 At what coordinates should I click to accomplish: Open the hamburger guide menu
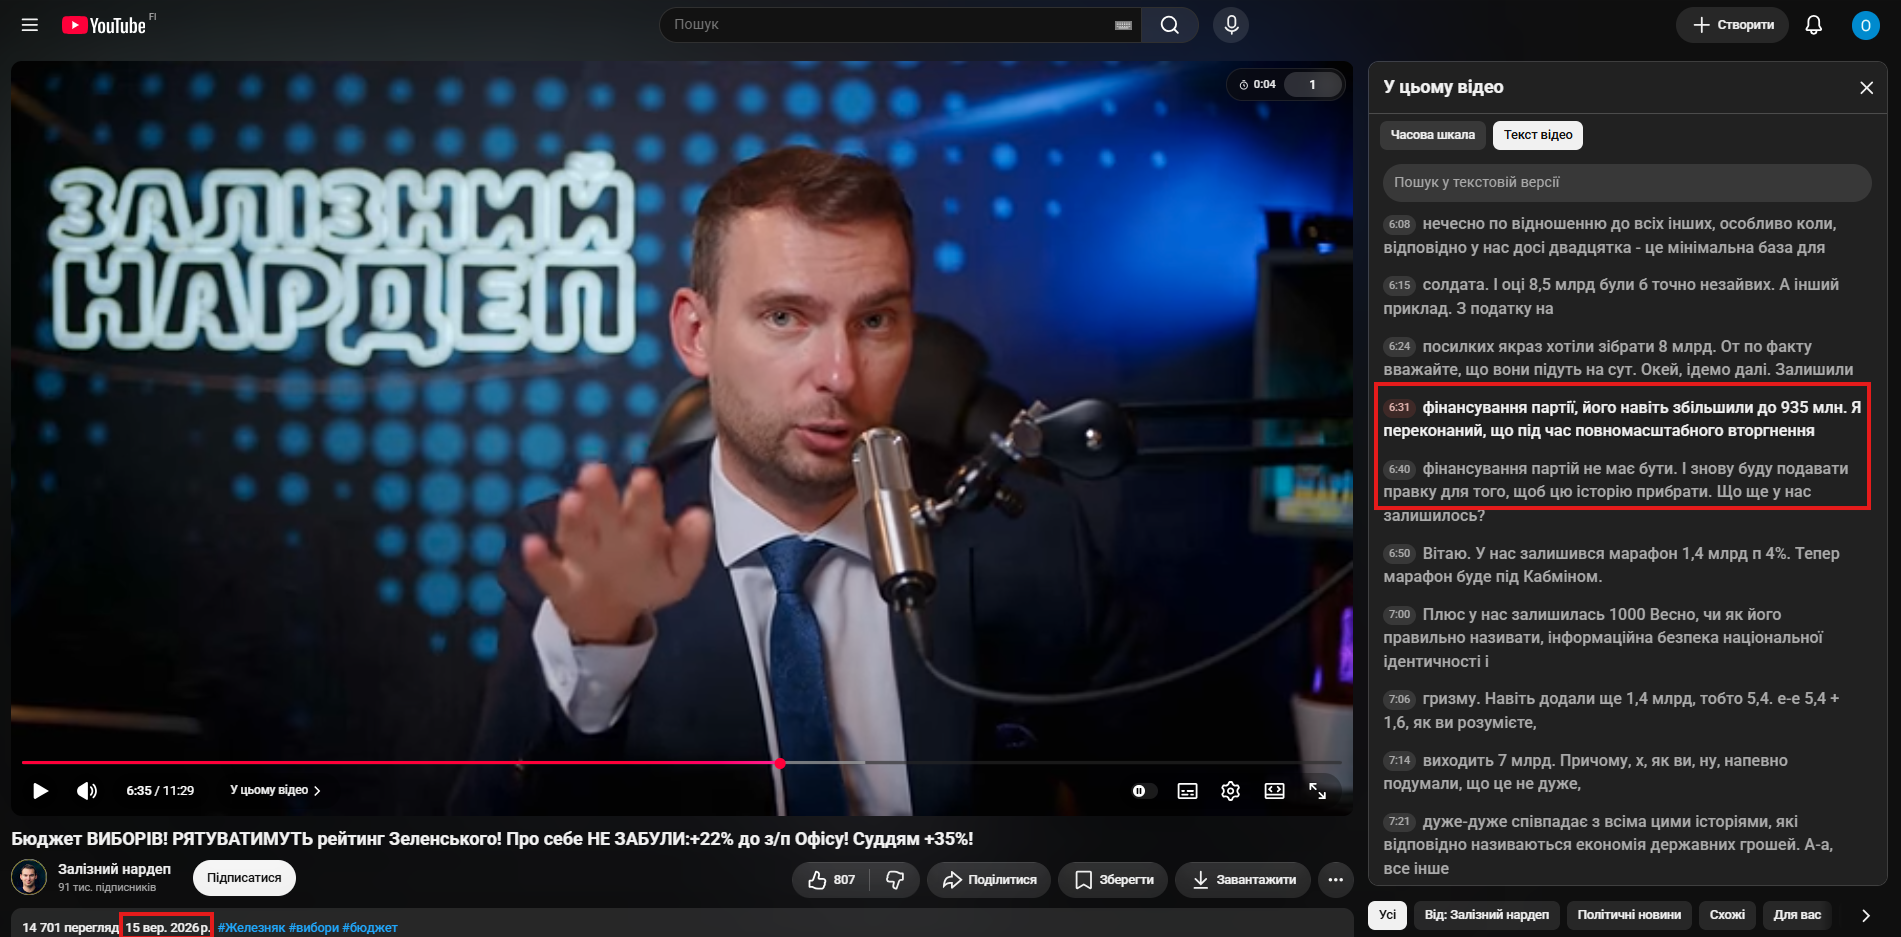tap(30, 25)
